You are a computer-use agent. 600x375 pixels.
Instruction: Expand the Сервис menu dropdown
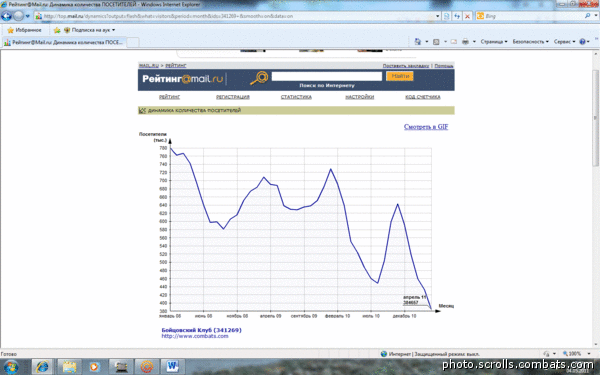coord(564,41)
